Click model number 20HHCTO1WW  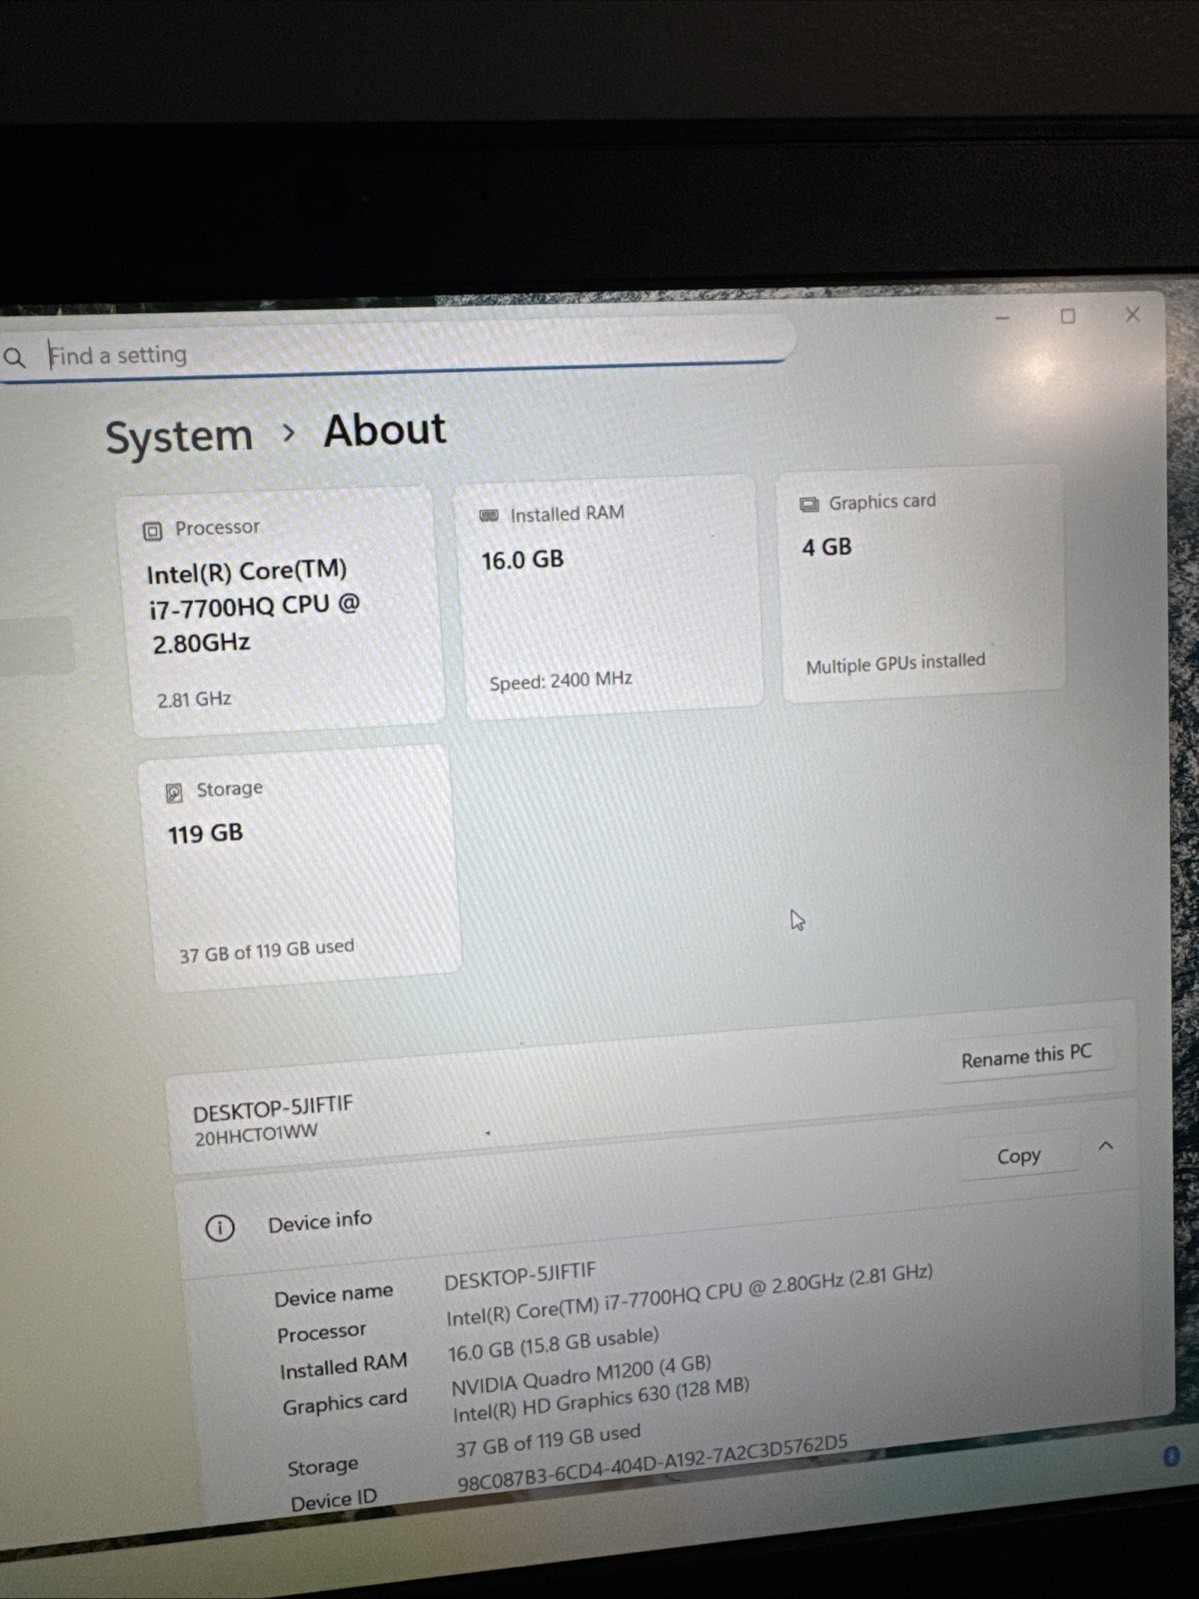click(256, 1135)
